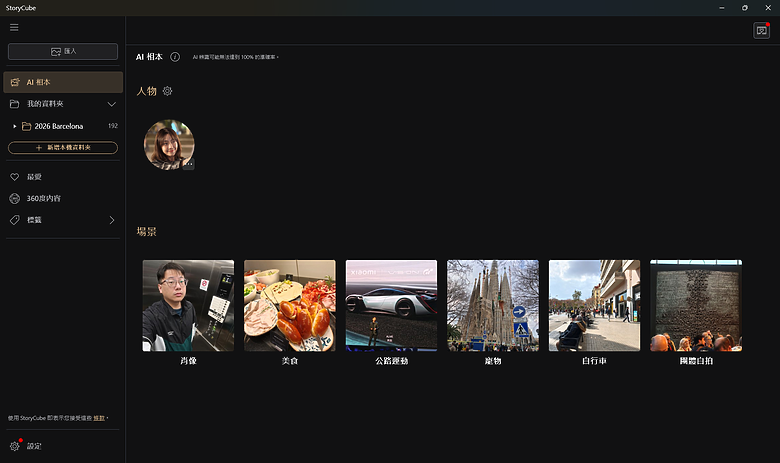Open the woman's face thumbnail in 人物

(169, 144)
